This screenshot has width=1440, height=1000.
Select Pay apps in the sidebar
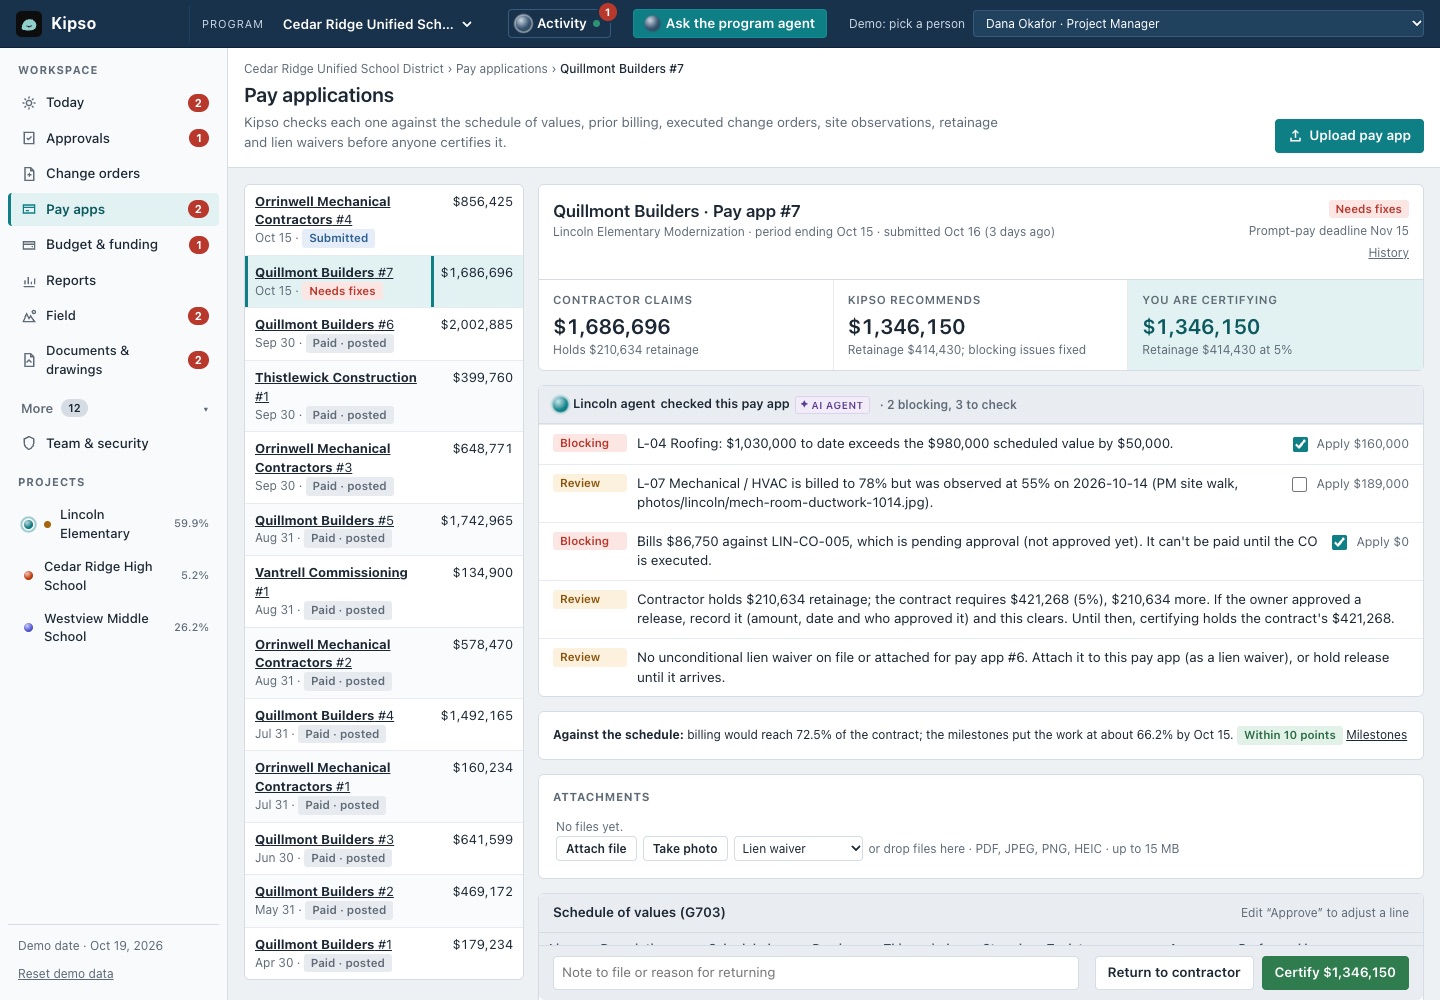(x=113, y=209)
